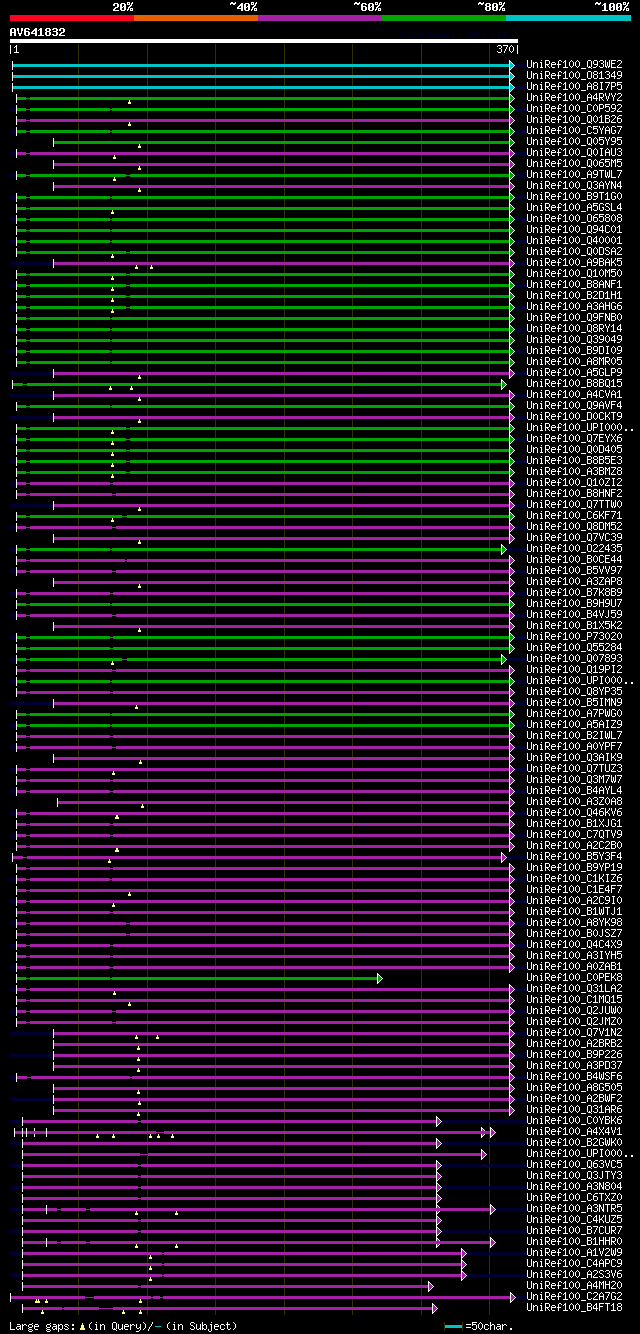
Task: Click the white query sequence bar
Action: [264, 41]
